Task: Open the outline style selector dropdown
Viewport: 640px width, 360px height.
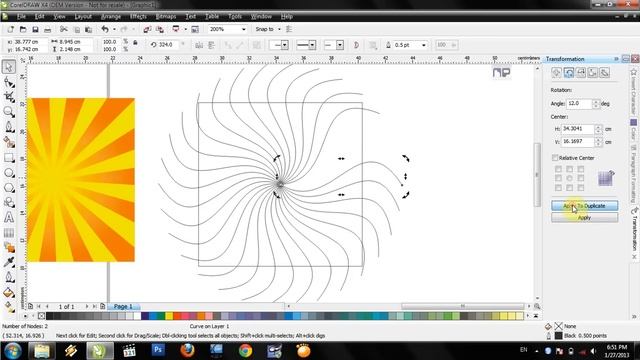Action: tap(312, 45)
